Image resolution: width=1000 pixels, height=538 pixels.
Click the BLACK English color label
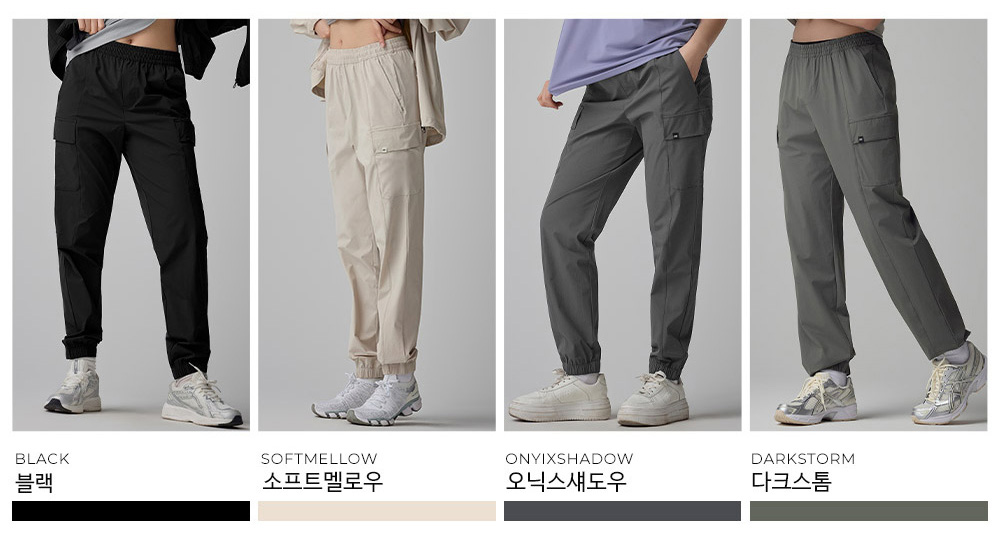(42, 458)
